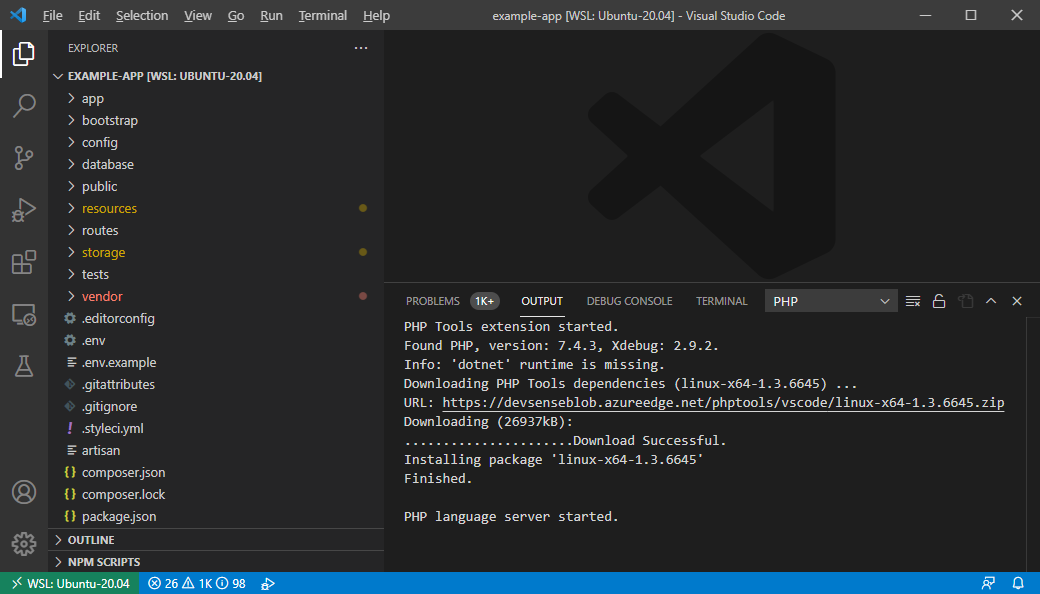The width and height of the screenshot is (1040, 594).
Task: Expand the database folder
Action: pos(216,164)
